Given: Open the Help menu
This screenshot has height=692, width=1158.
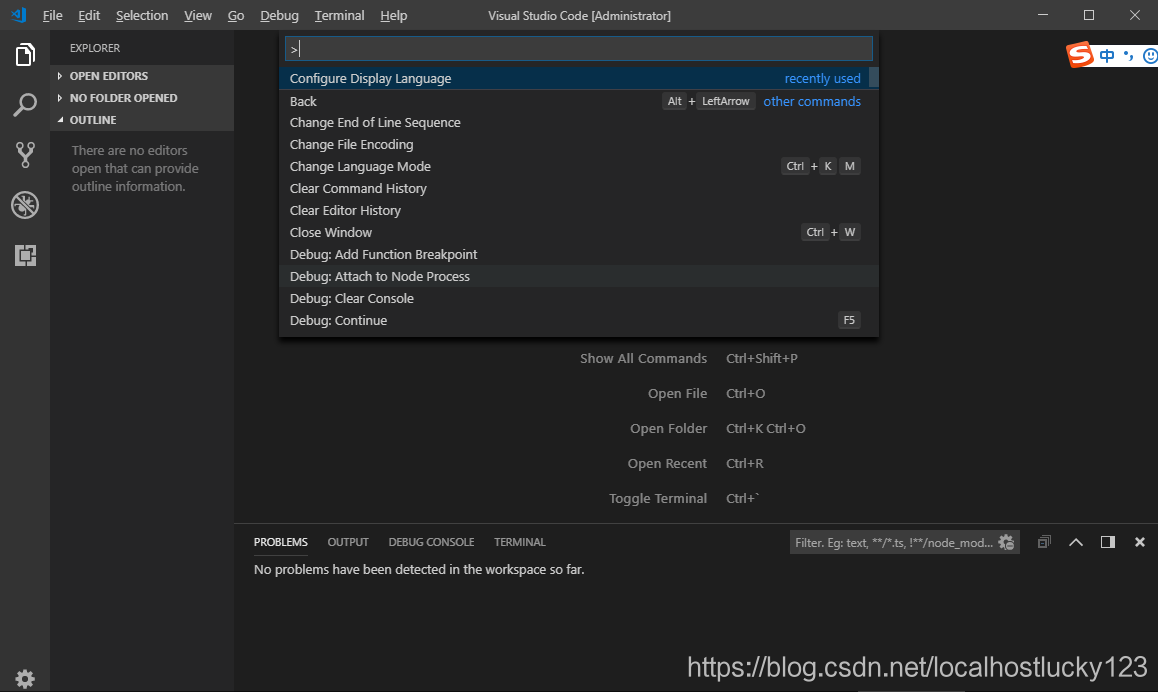Looking at the screenshot, I should coord(394,16).
